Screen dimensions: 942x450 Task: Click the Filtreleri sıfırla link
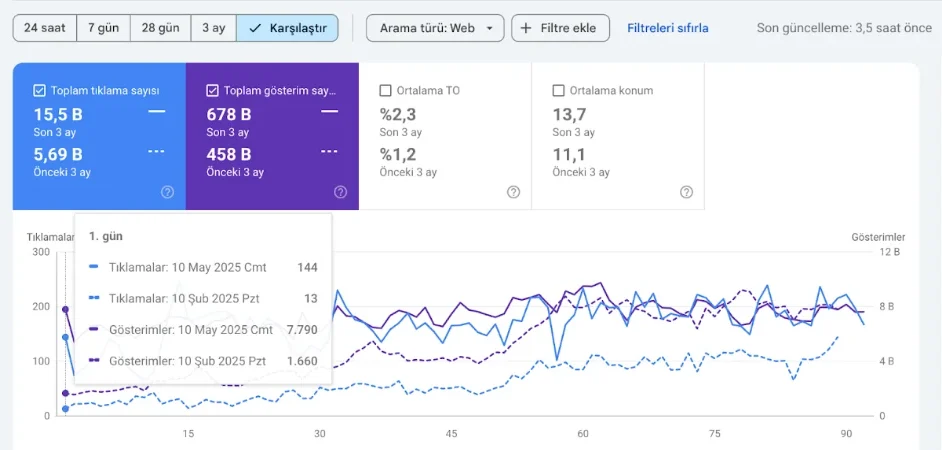click(667, 28)
